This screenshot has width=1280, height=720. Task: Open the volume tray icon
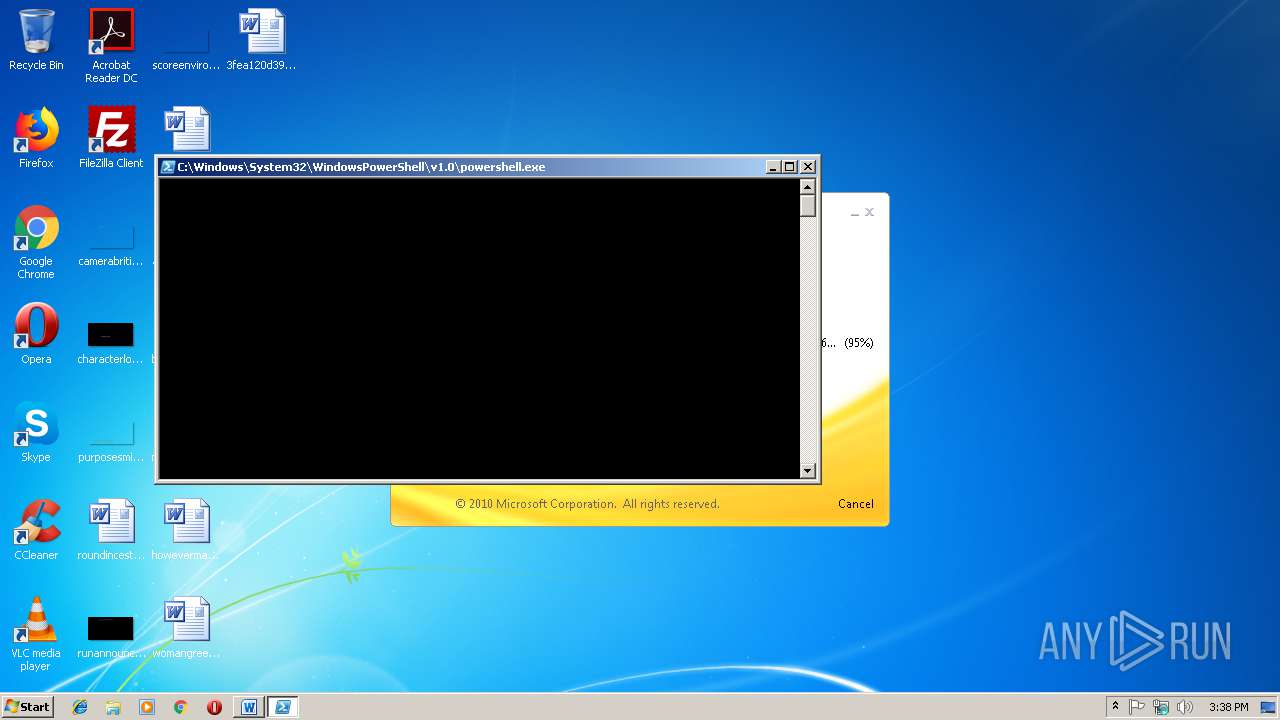[x=1185, y=707]
